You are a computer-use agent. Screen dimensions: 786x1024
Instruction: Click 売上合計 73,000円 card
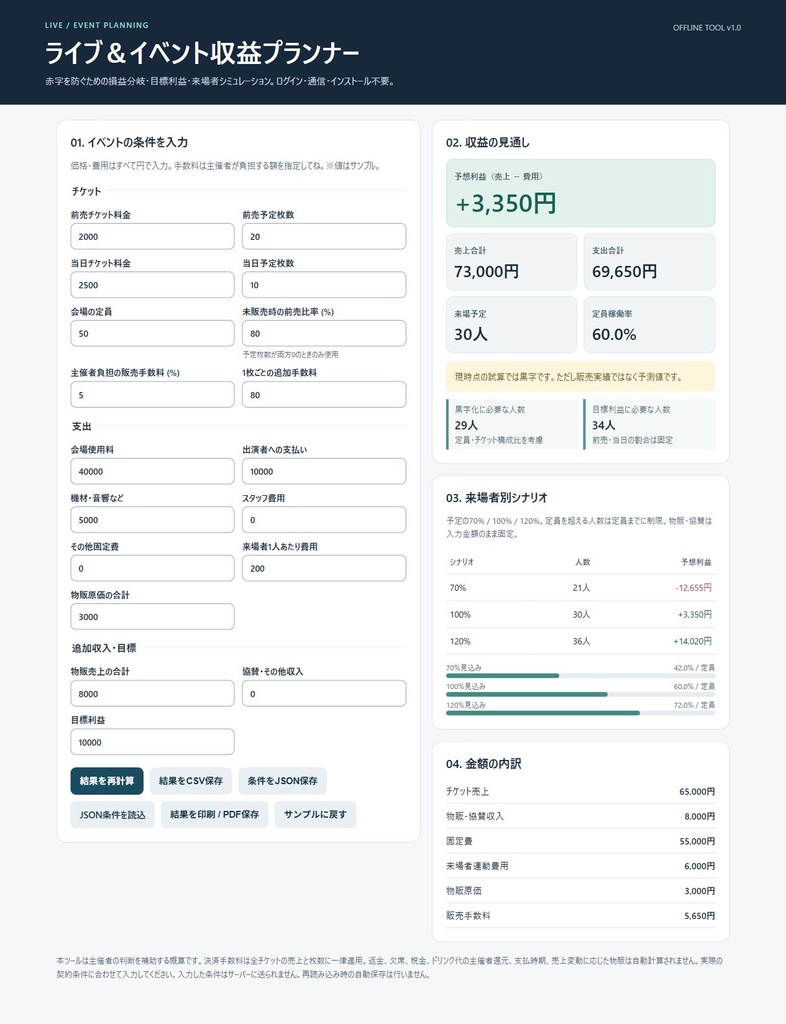point(512,262)
